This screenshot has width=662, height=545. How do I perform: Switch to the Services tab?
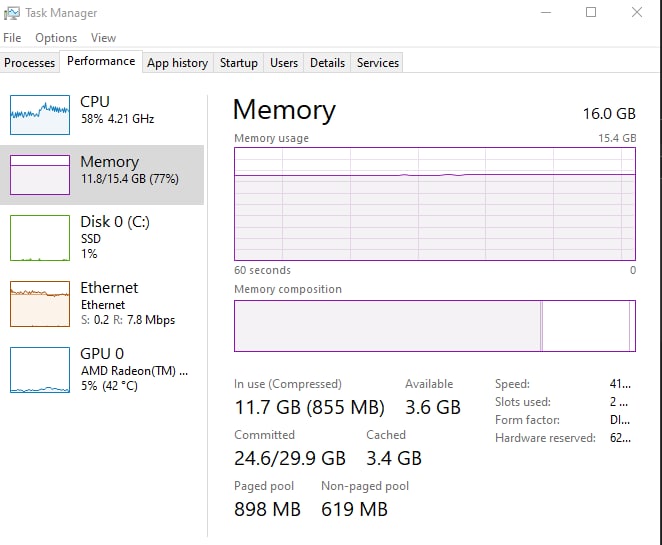pyautogui.click(x=378, y=63)
